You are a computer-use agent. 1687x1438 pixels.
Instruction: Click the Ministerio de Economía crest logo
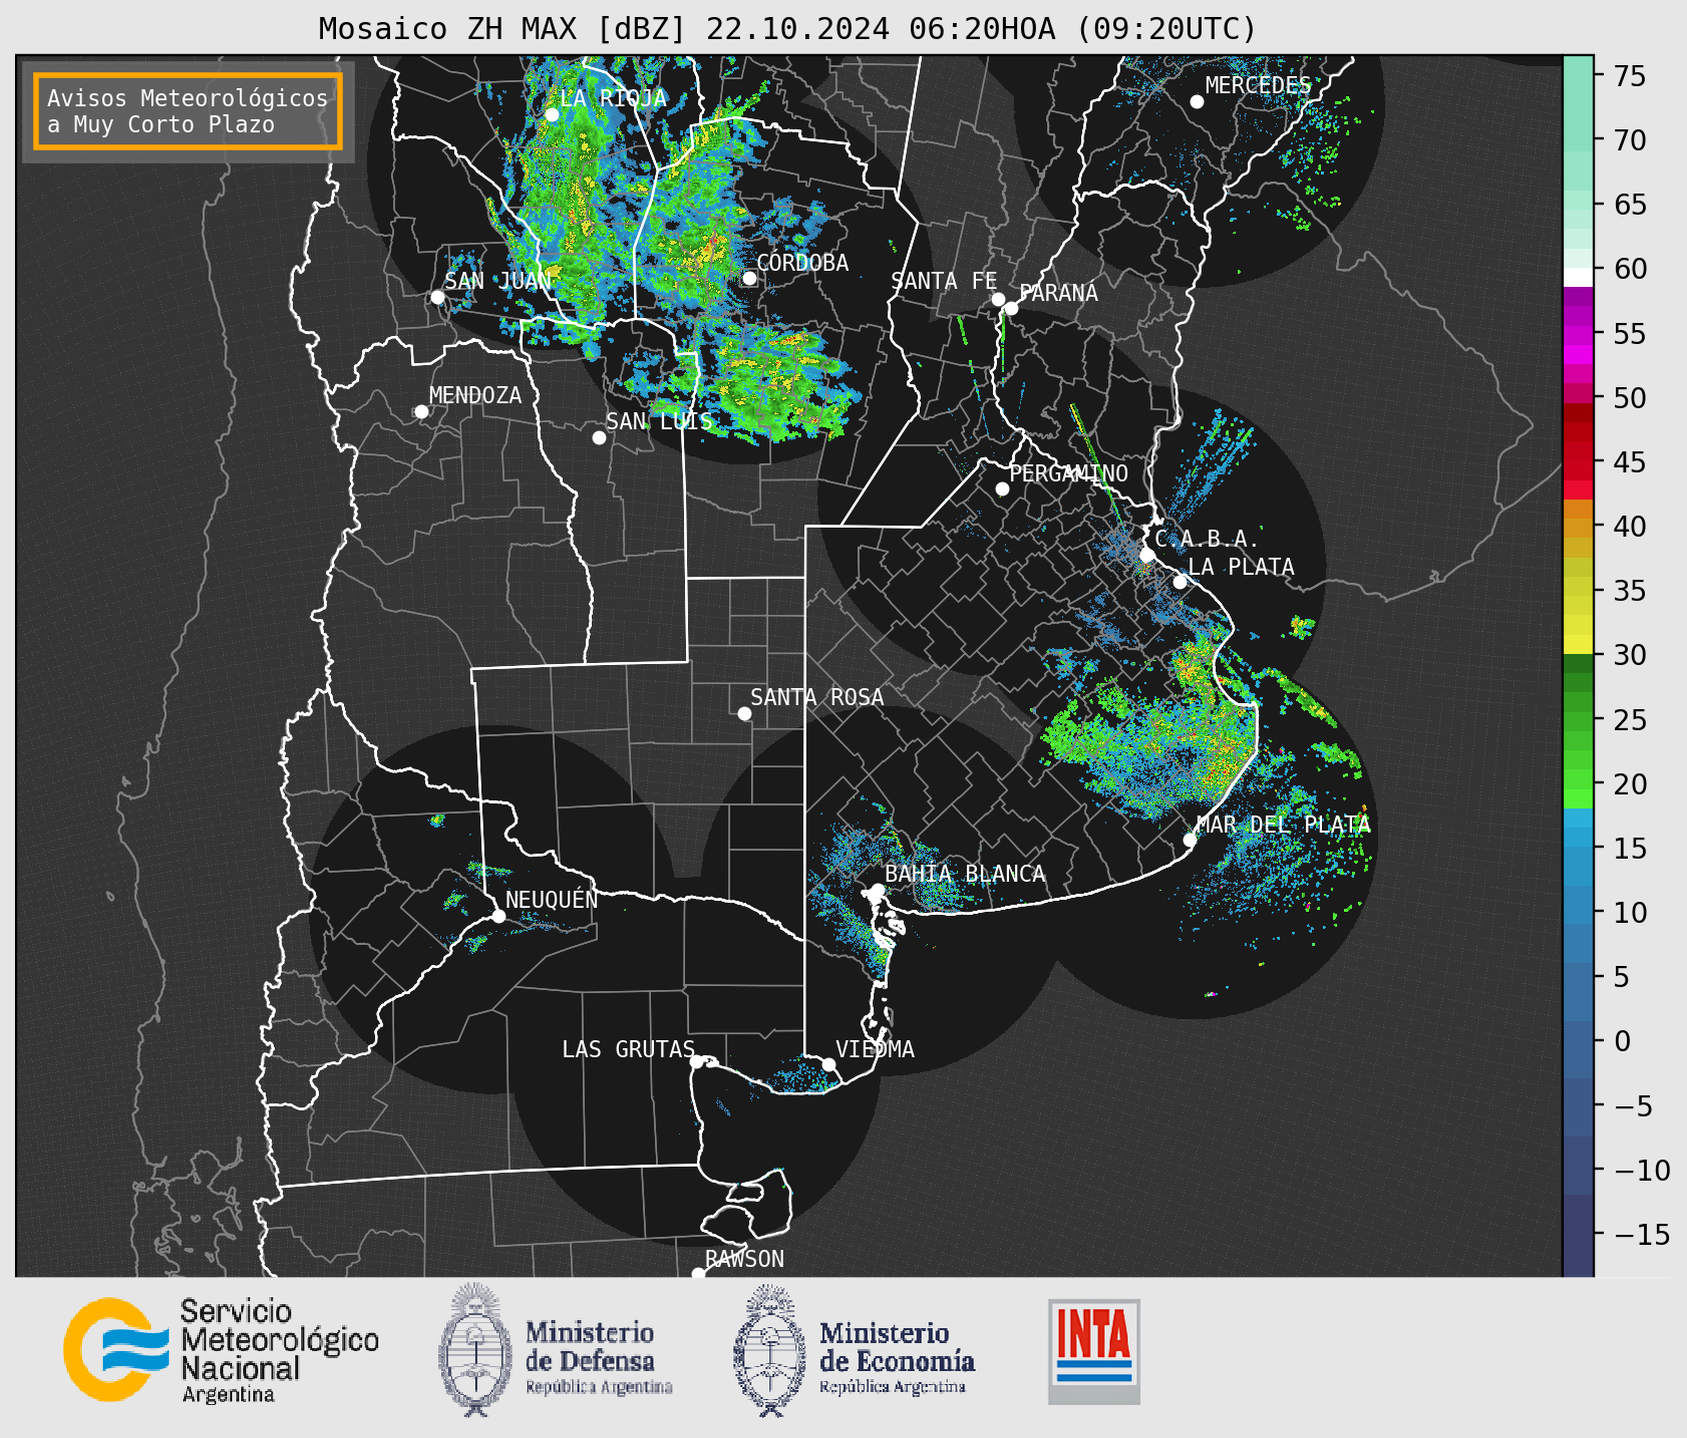(x=769, y=1350)
